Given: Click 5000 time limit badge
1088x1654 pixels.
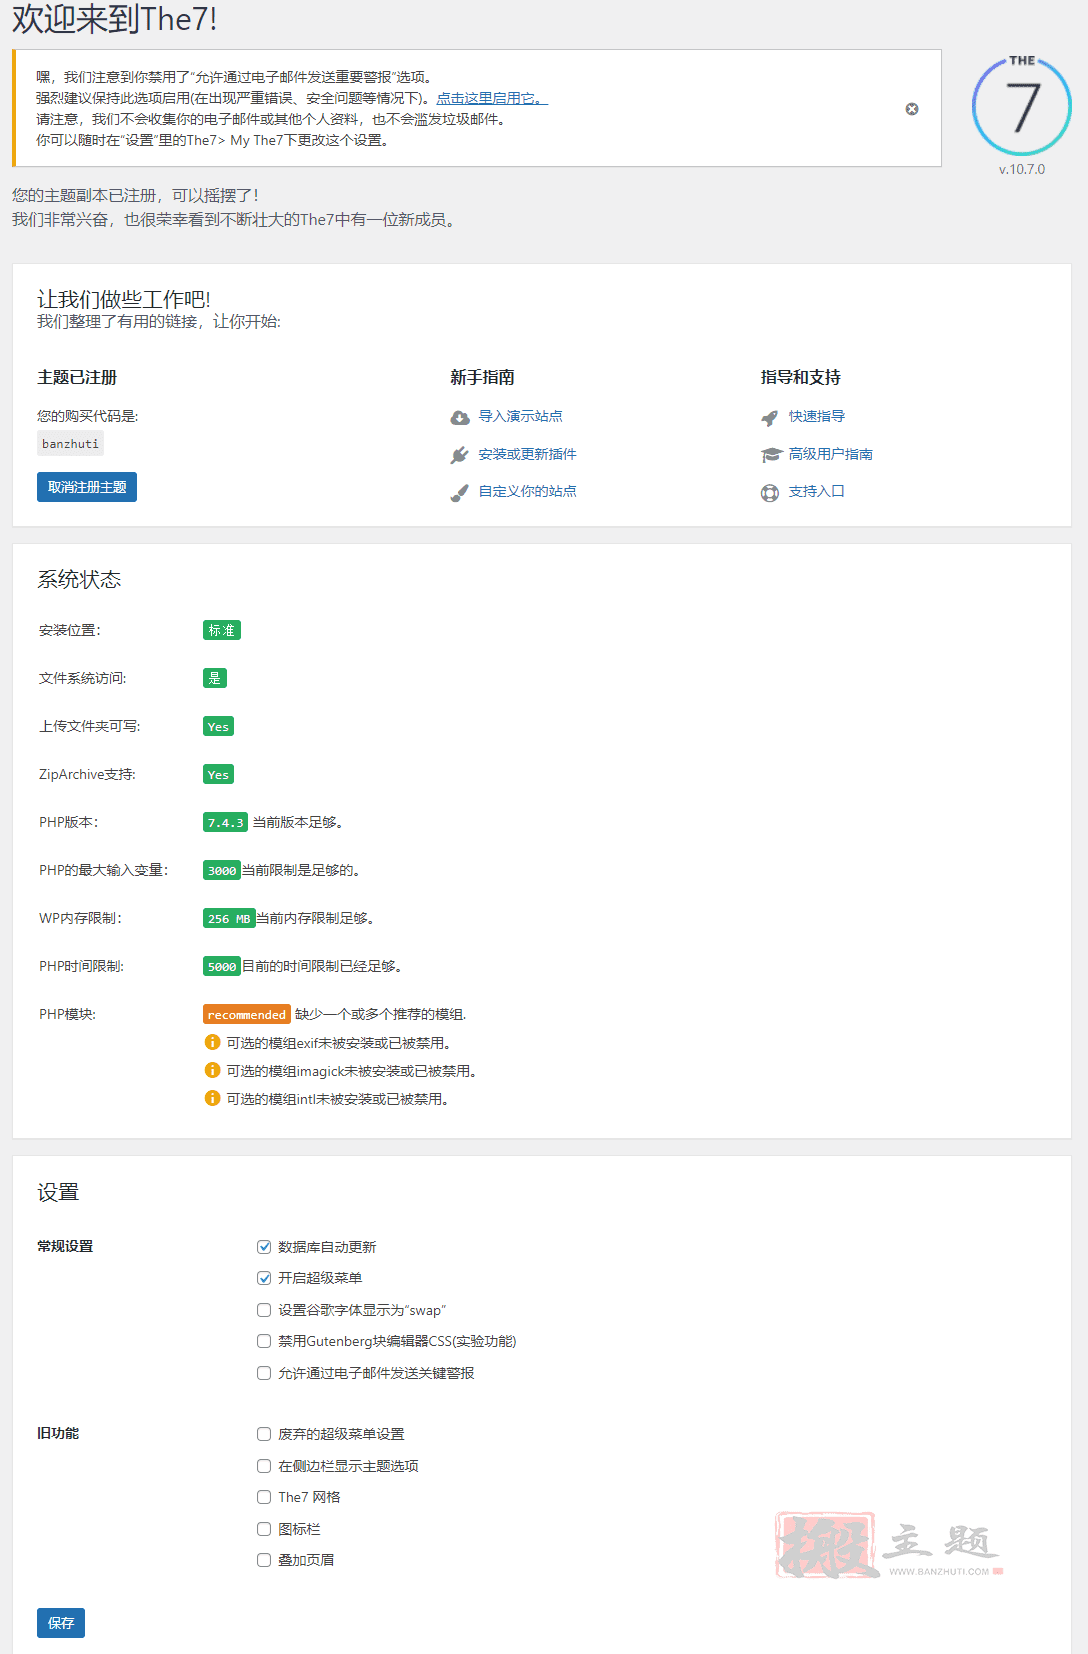Looking at the screenshot, I should (222, 966).
